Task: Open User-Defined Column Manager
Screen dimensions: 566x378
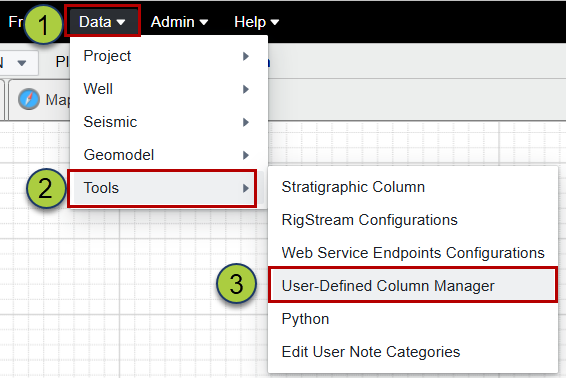Action: coord(413,286)
